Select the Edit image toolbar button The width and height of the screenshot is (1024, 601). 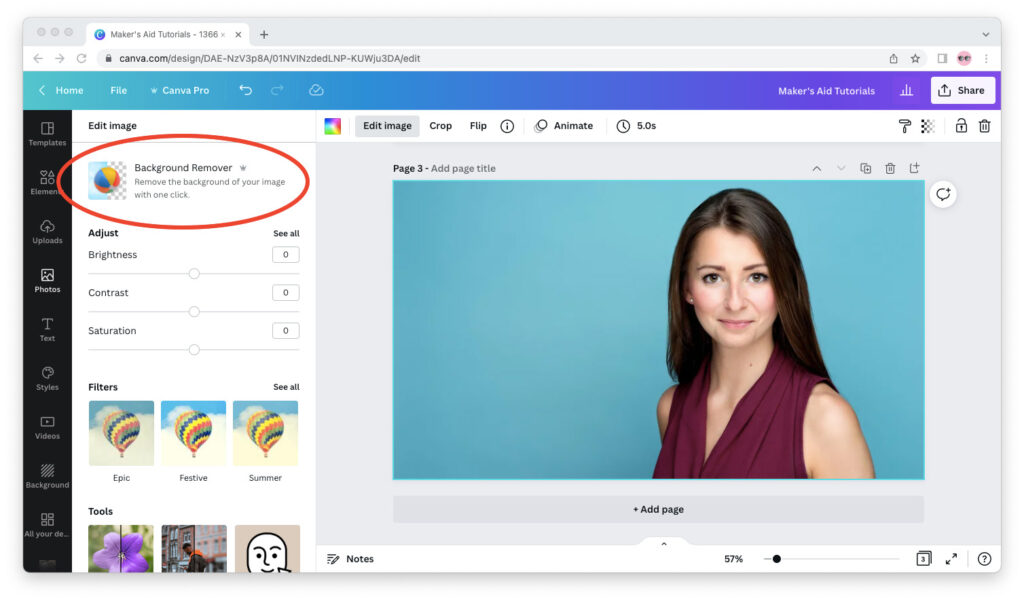(387, 126)
